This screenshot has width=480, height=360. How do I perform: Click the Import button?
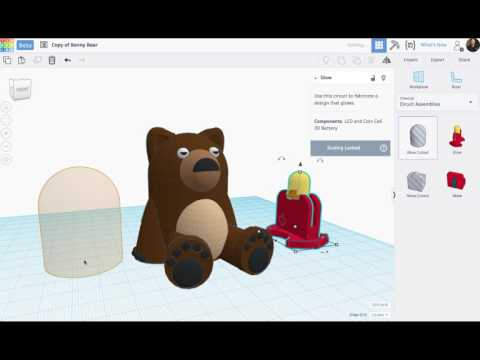[x=411, y=60]
